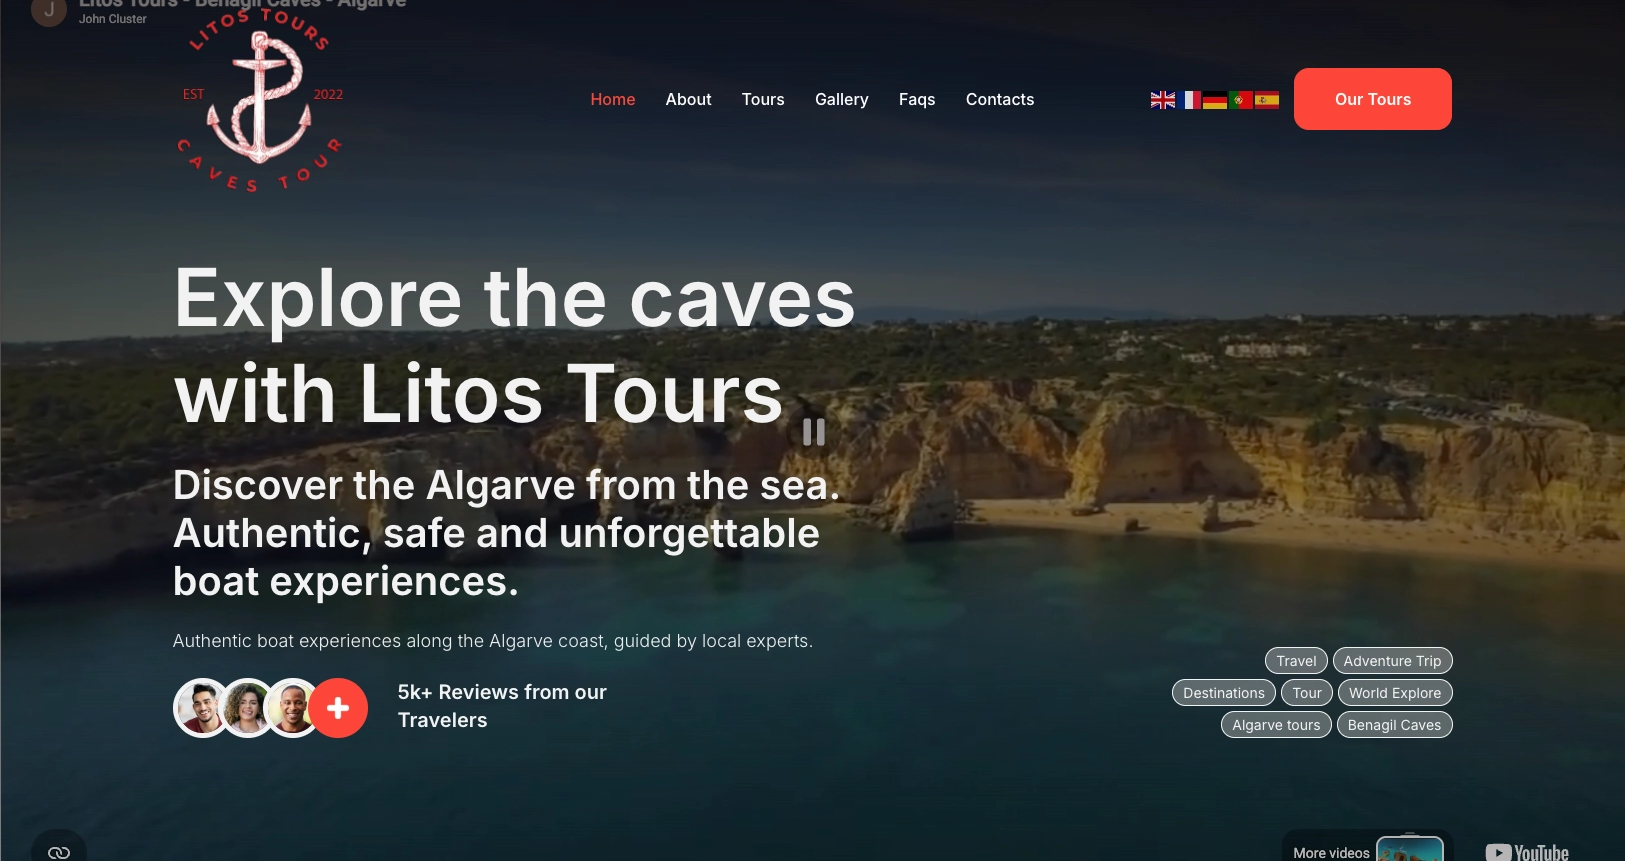Image resolution: width=1625 pixels, height=861 pixels.
Task: Click the Adventure Trip tag
Action: click(1393, 661)
